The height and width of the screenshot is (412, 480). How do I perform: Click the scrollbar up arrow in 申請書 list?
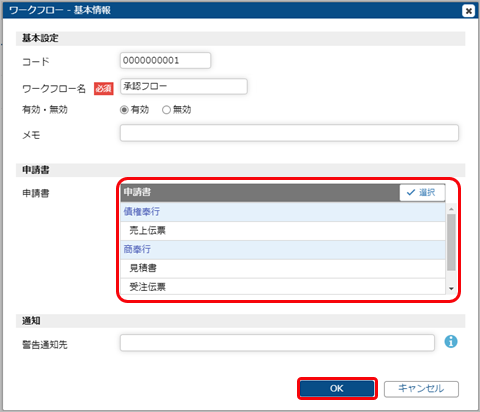451,209
